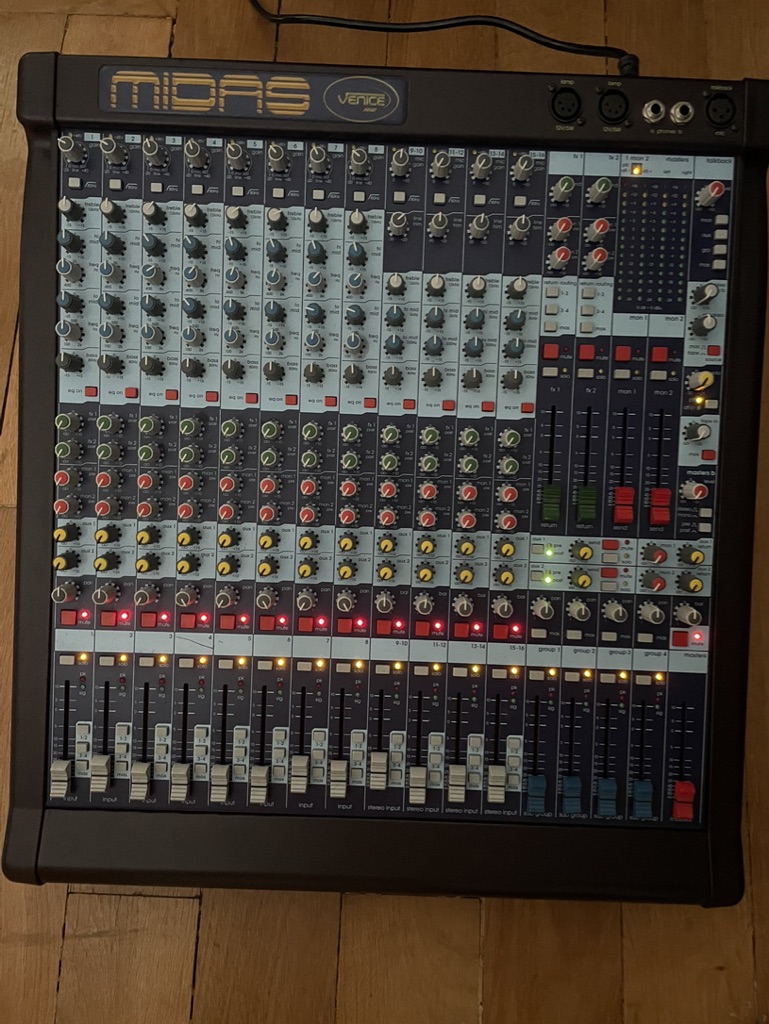
Task: Mute the mon 1 send strip
Action: 623,354
